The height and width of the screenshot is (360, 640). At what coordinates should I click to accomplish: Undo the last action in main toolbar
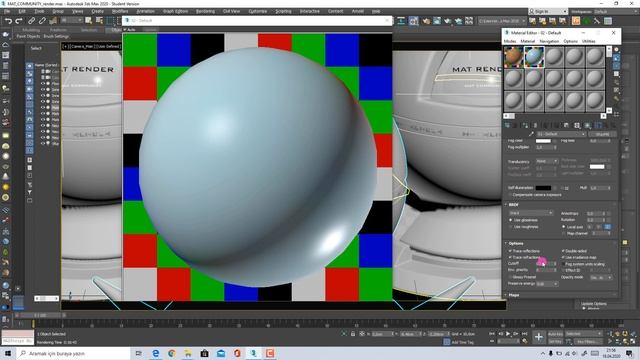pyautogui.click(x=8, y=21)
